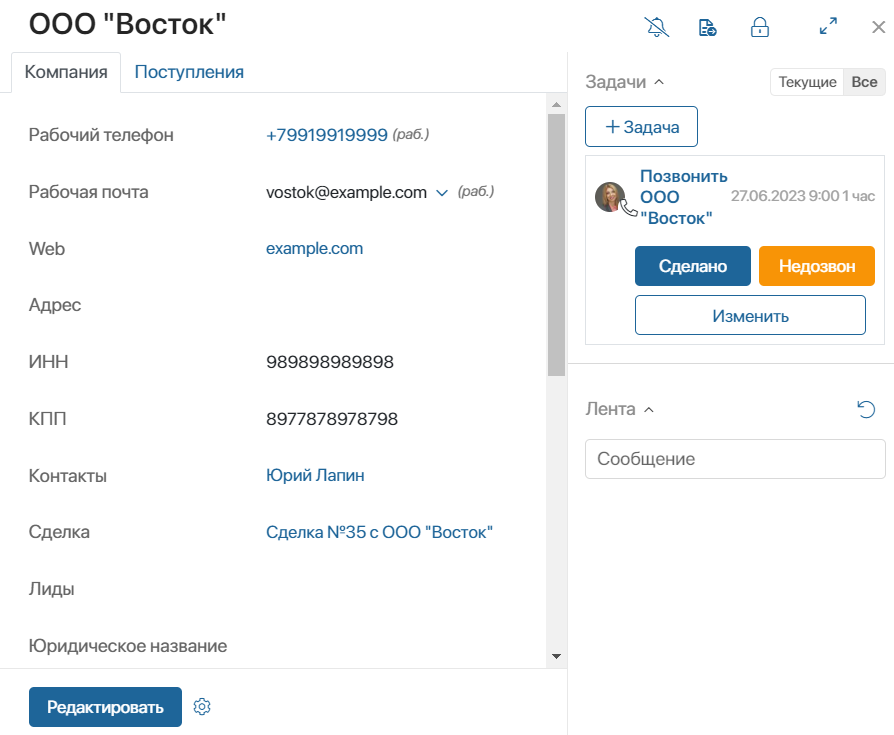
Task: Show Текущие tasks filter
Action: click(807, 82)
